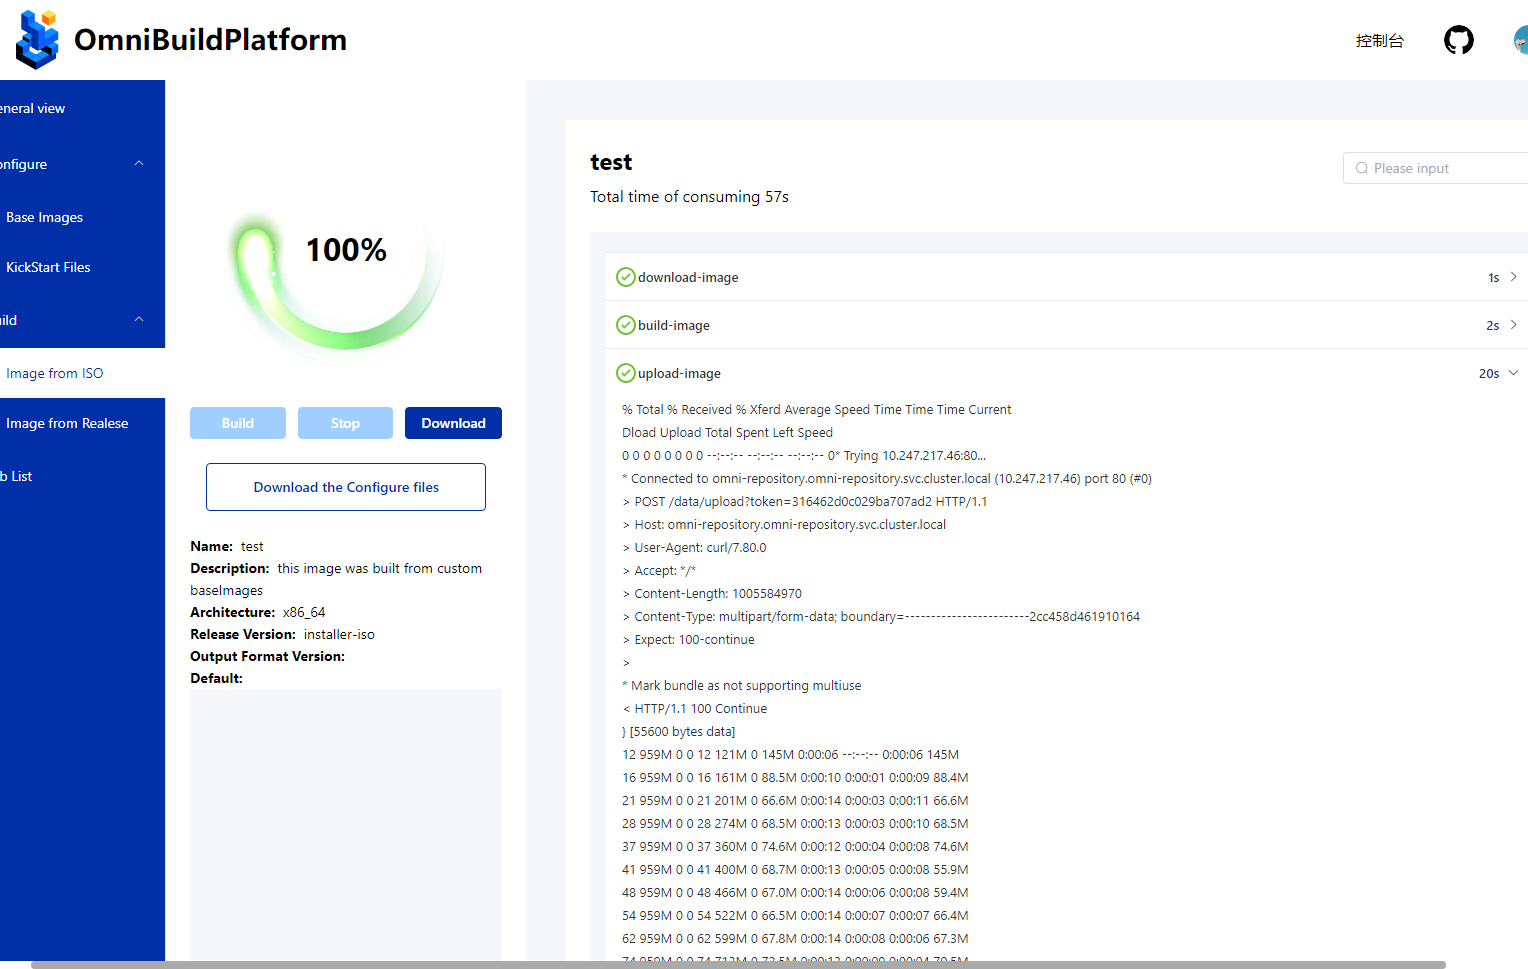Click the OmniBuildPlatform title text
The height and width of the screenshot is (969, 1528).
click(210, 40)
